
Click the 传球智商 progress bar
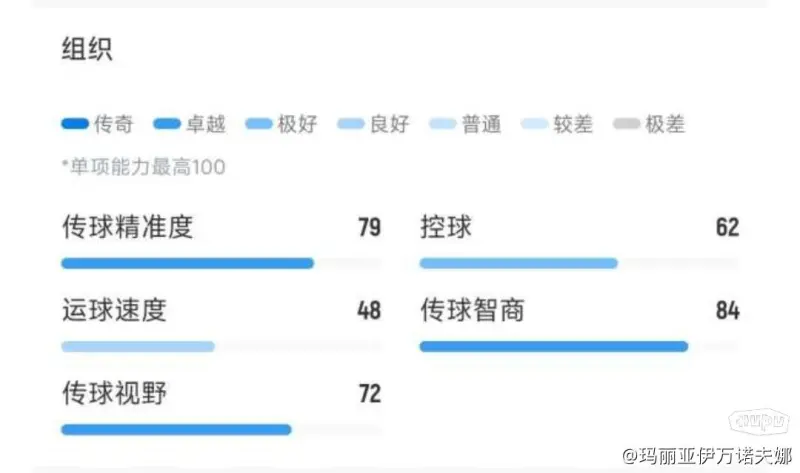tap(579, 346)
